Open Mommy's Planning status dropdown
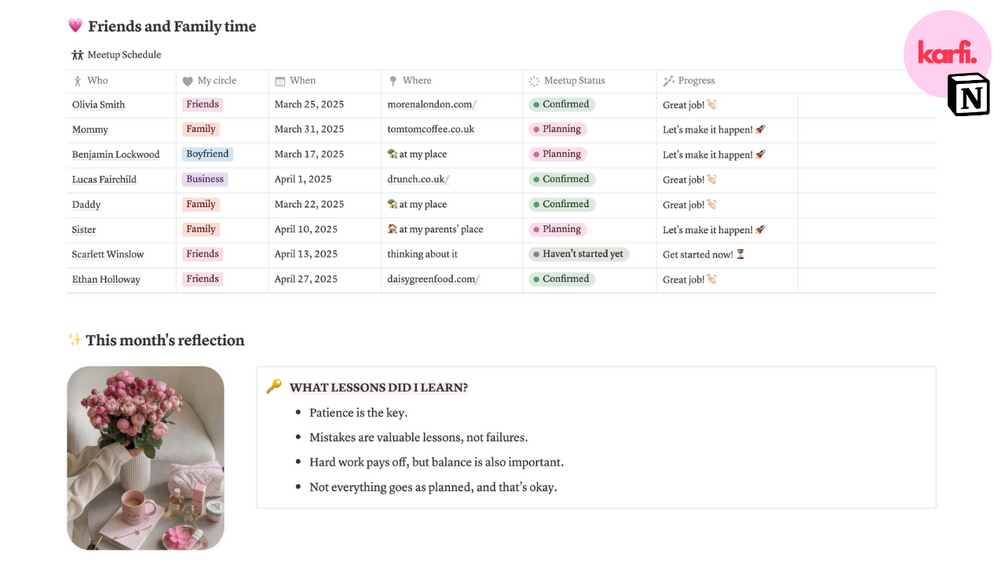 (557, 130)
